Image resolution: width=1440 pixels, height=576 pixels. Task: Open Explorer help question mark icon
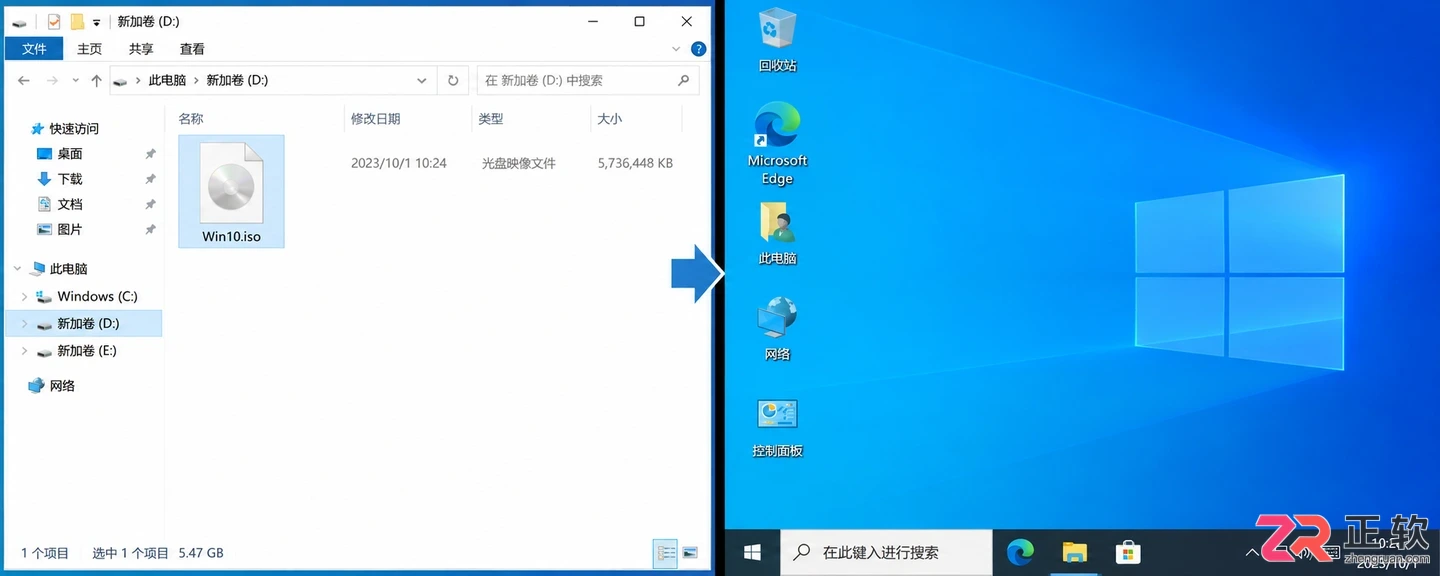(x=698, y=49)
